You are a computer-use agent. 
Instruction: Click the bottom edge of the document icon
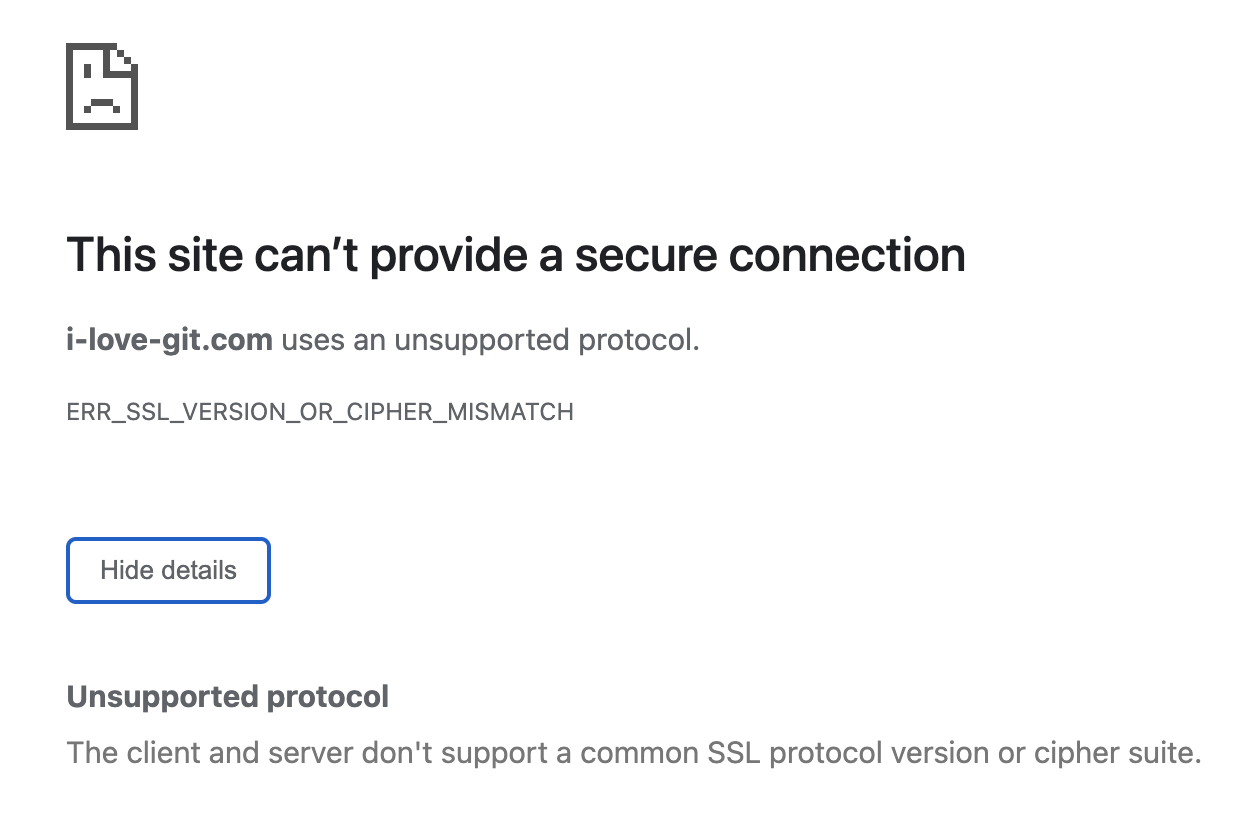tap(102, 127)
